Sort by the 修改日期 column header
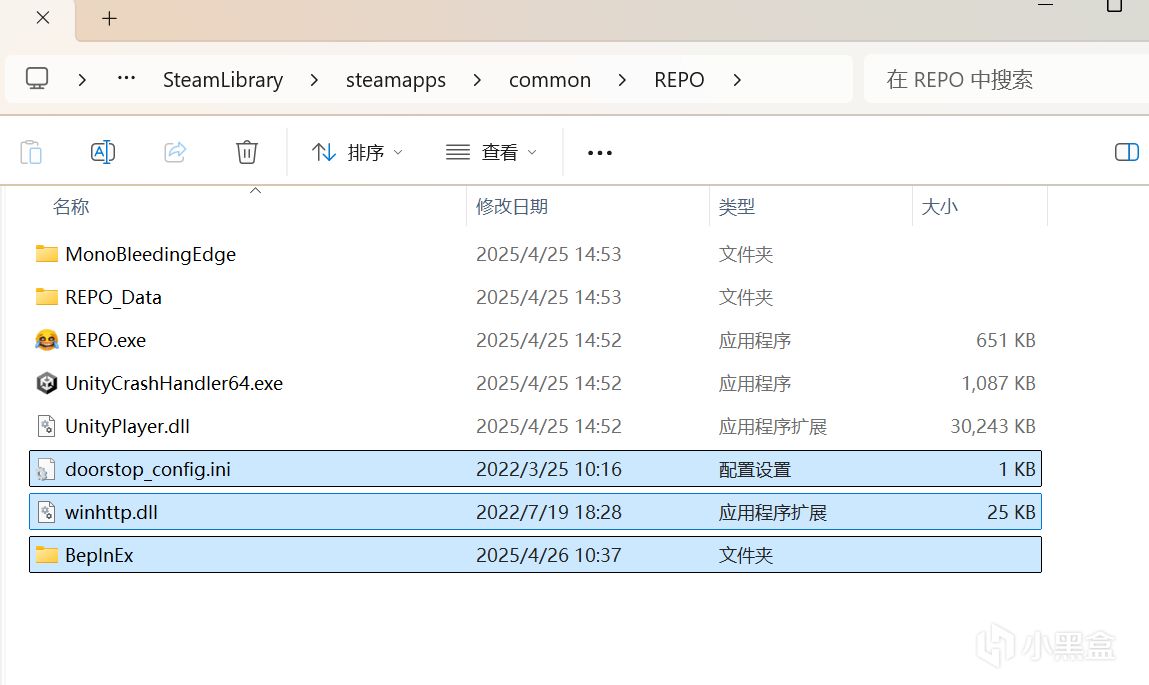Screen dimensions: 1149x685 (511, 207)
